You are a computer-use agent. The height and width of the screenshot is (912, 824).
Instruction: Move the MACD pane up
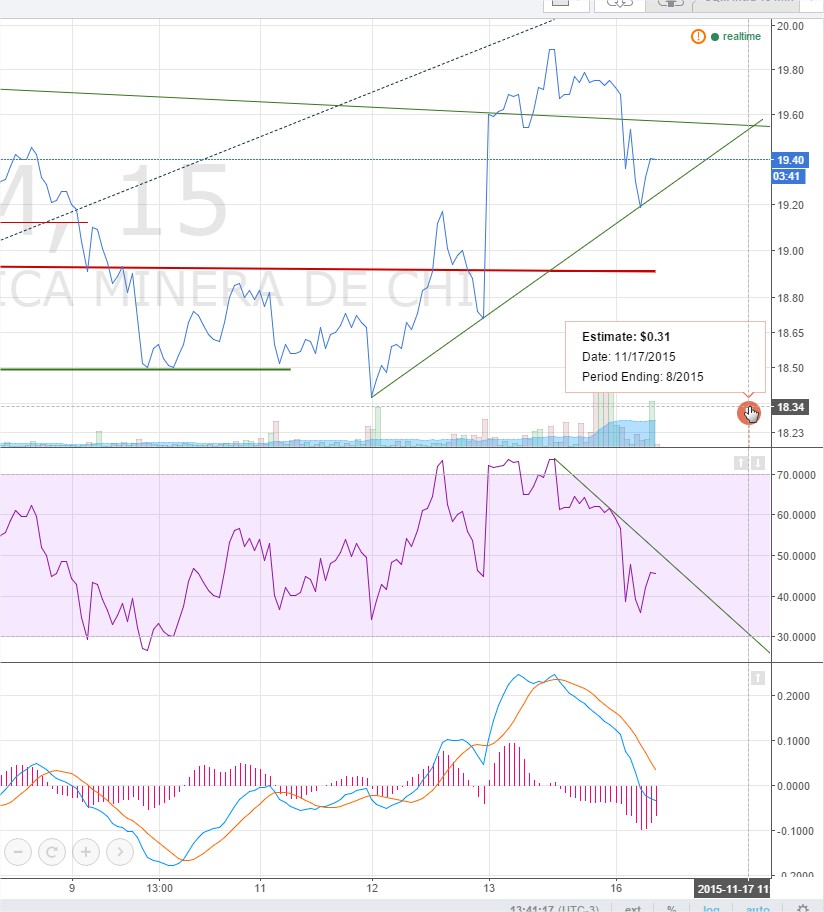pos(758,678)
